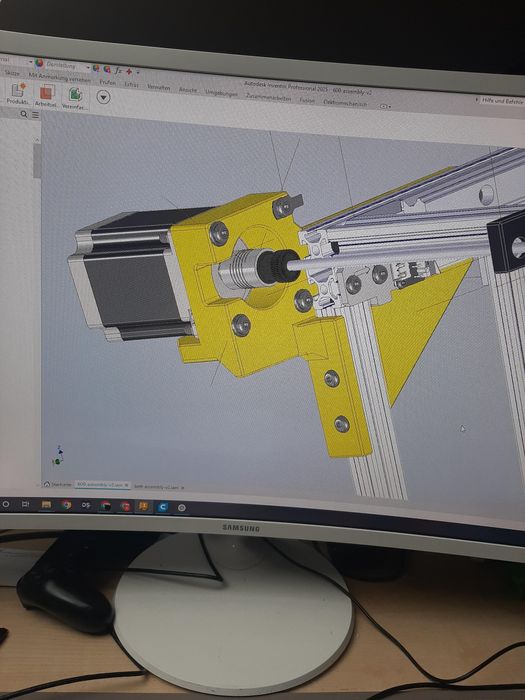Viewport: 525px width, 700px height.
Task: Click the Arbeitselemente icon in the ribbon
Action: click(46, 92)
